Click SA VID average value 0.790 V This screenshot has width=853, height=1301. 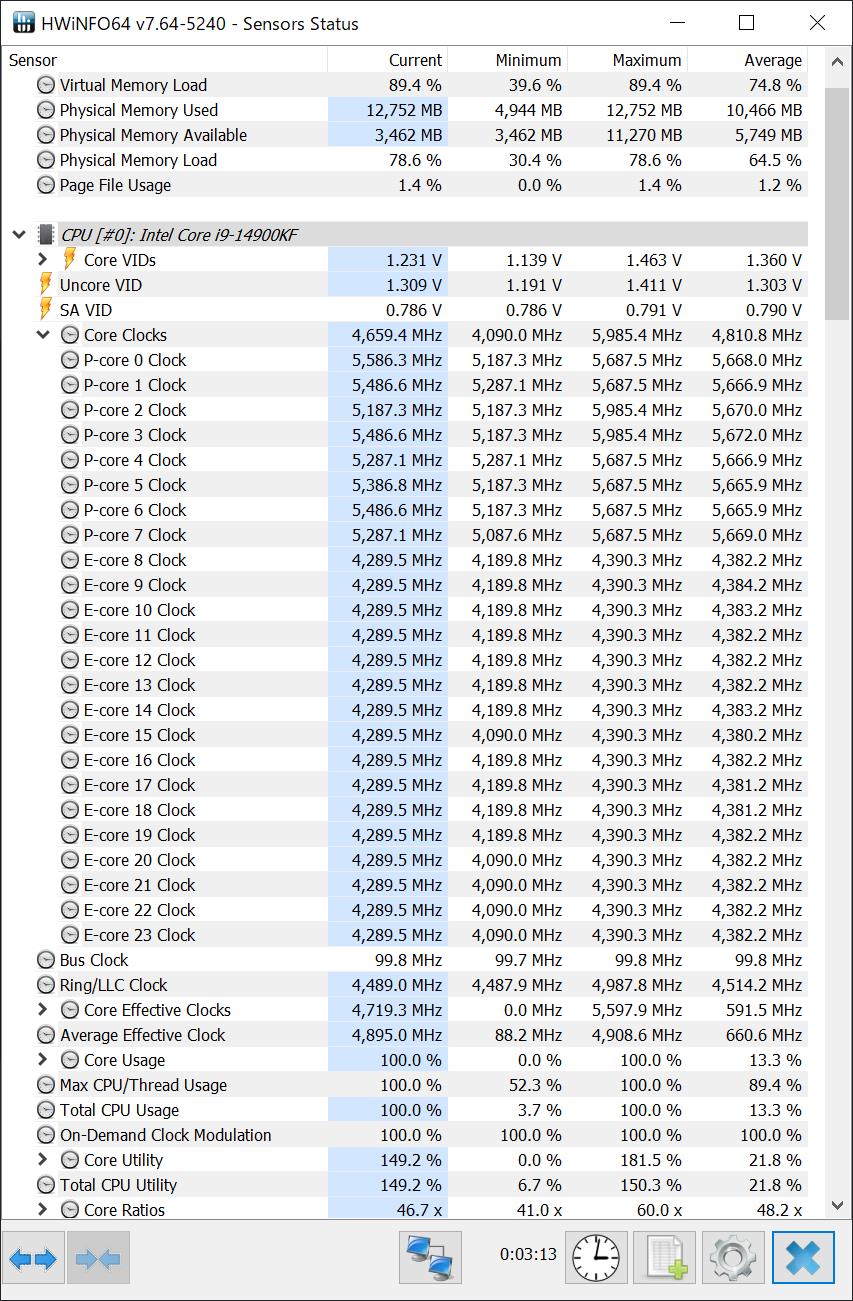[774, 310]
